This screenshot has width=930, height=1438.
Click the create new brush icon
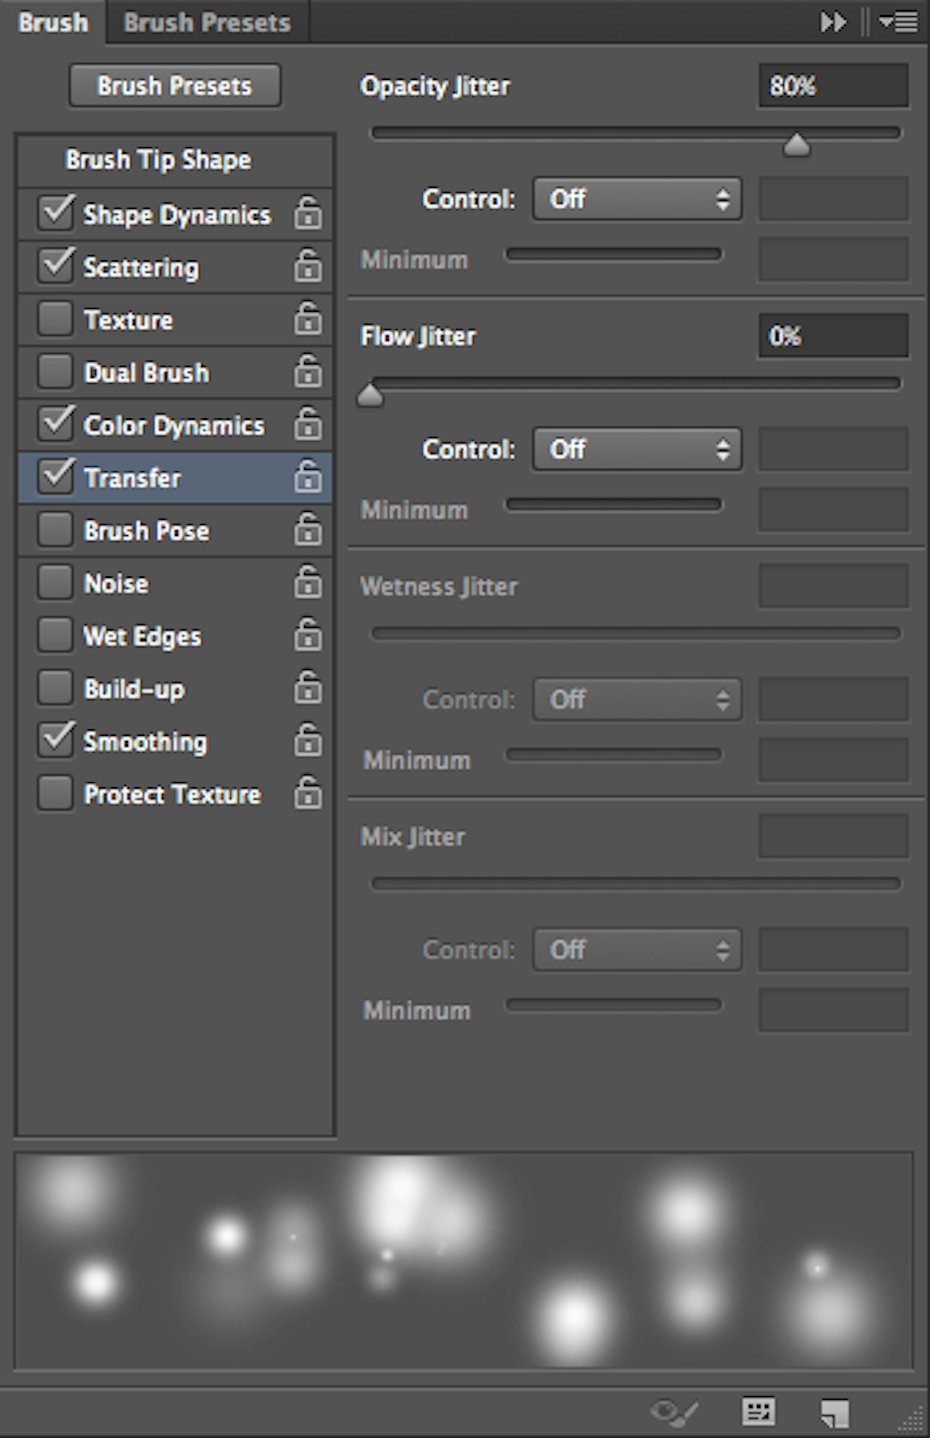click(x=835, y=1413)
